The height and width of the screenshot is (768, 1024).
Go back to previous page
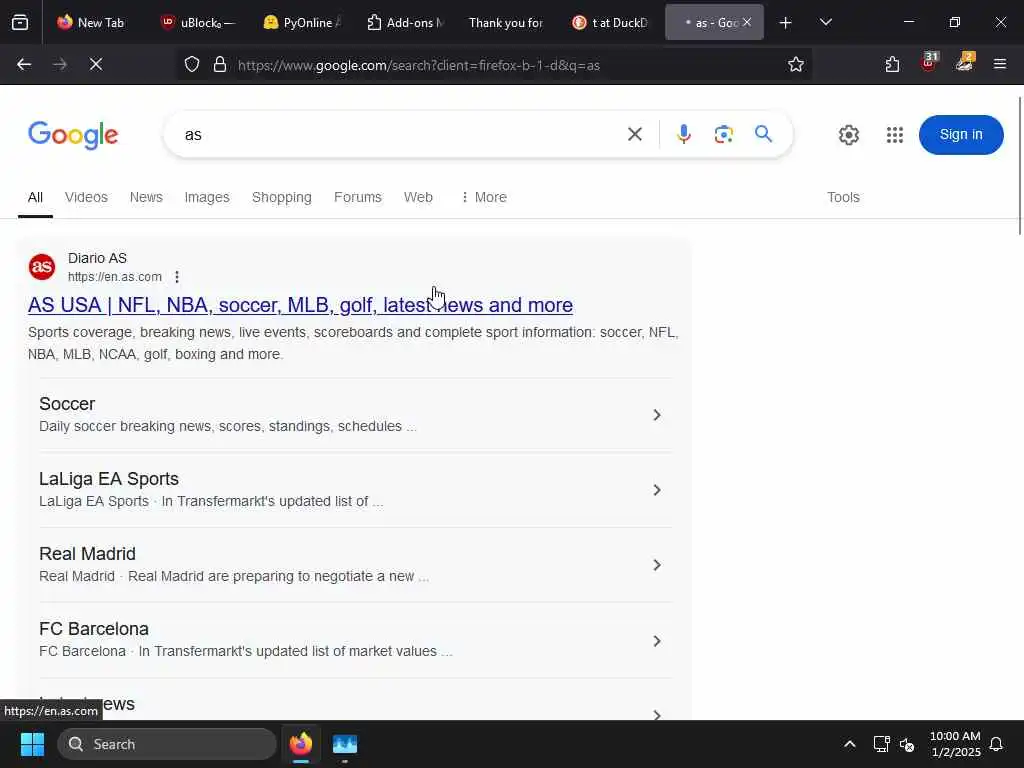point(24,65)
